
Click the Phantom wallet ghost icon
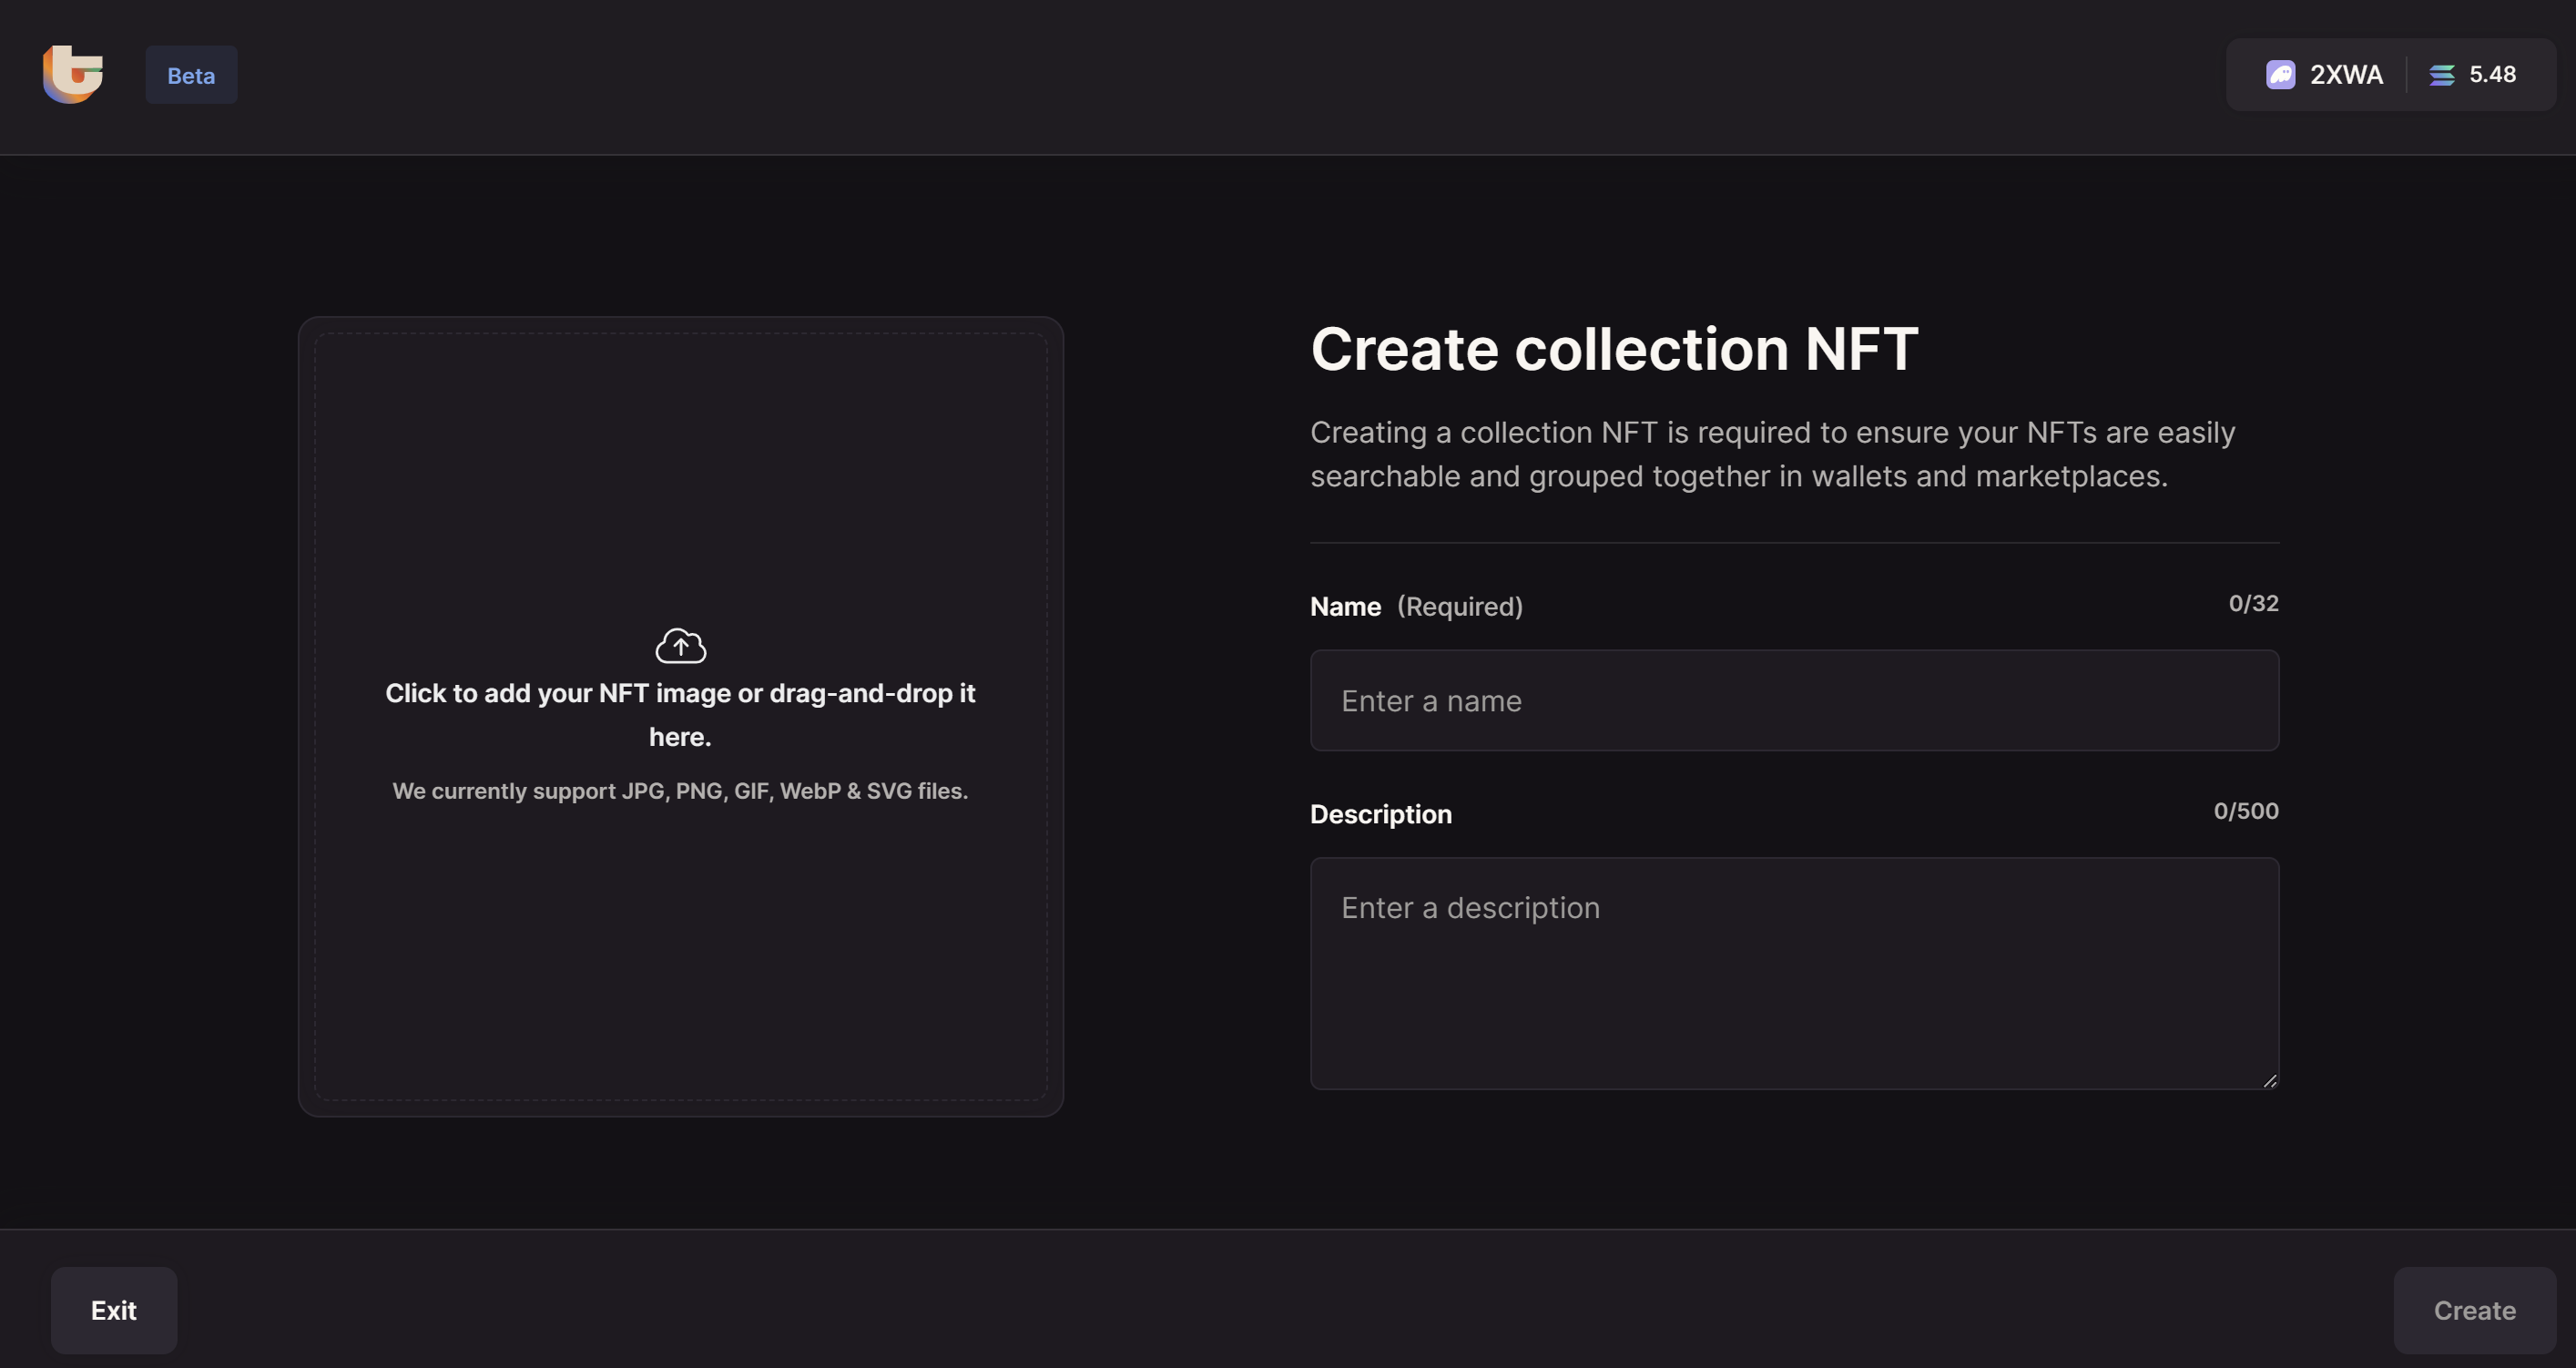pyautogui.click(x=2280, y=75)
